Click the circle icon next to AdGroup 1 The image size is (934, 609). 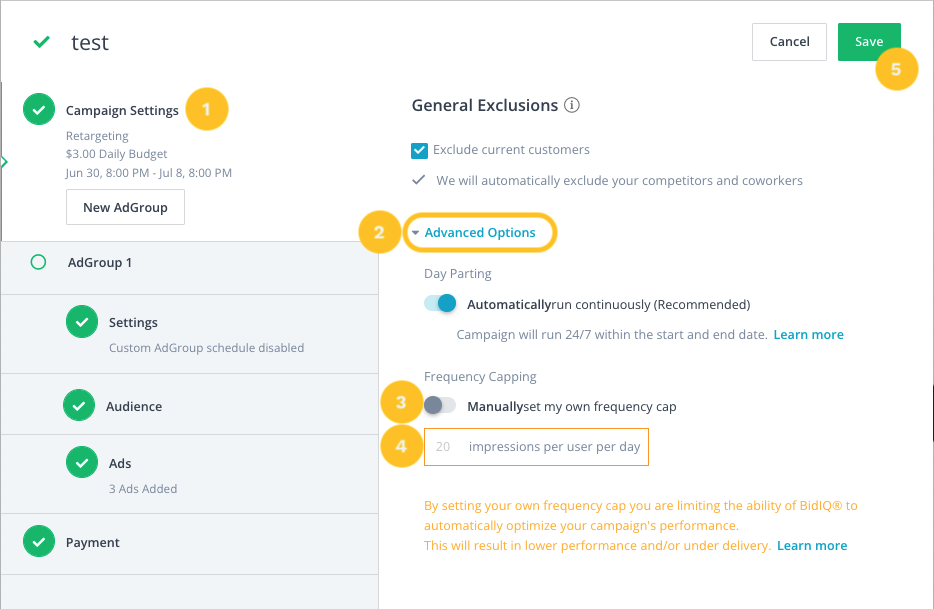tap(37, 262)
